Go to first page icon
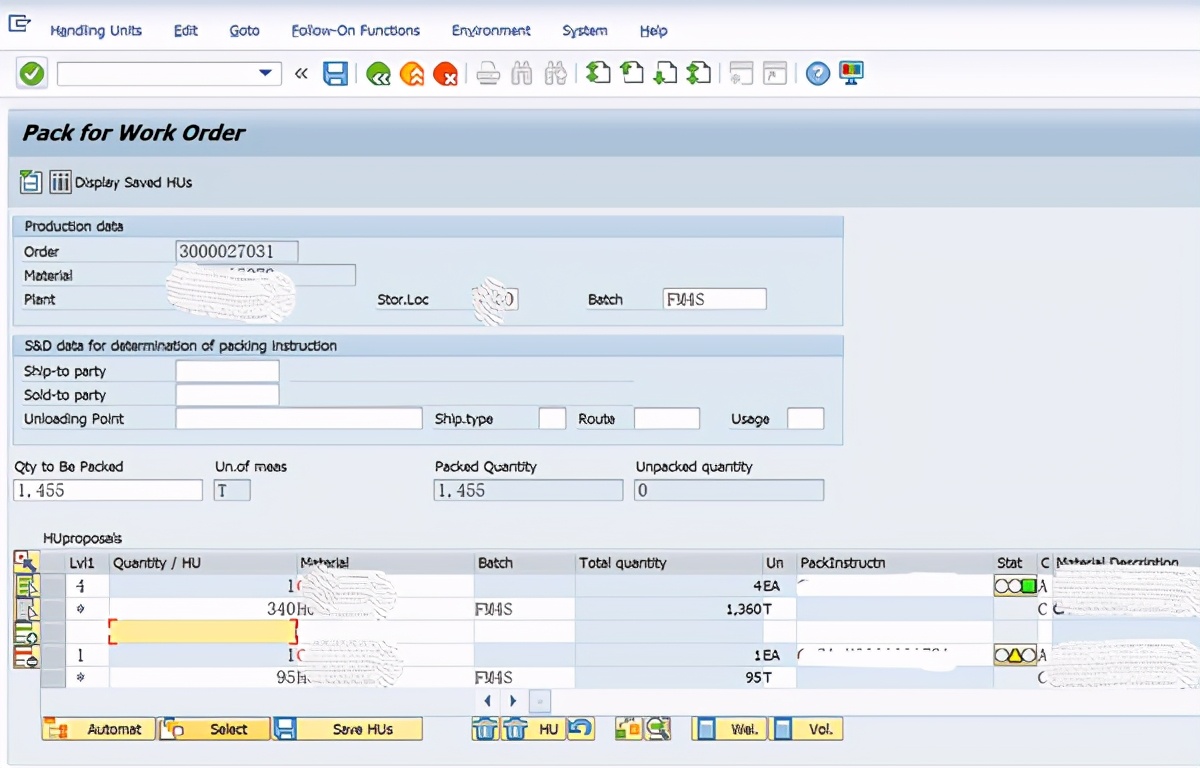Image resolution: width=1200 pixels, height=768 pixels. (x=598, y=73)
